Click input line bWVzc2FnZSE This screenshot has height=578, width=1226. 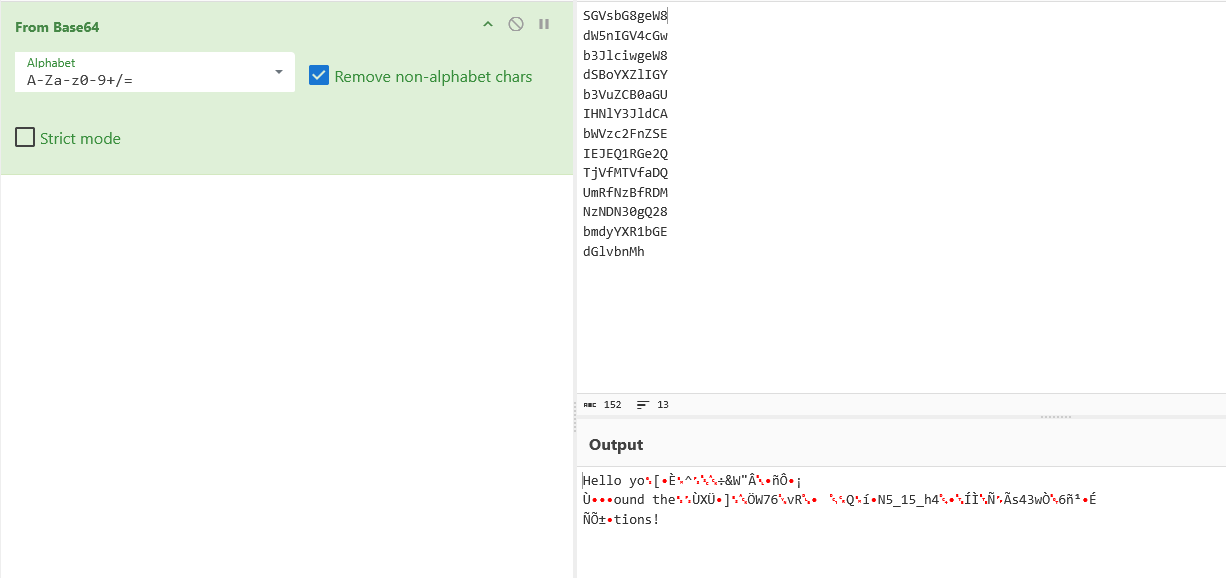click(625, 134)
